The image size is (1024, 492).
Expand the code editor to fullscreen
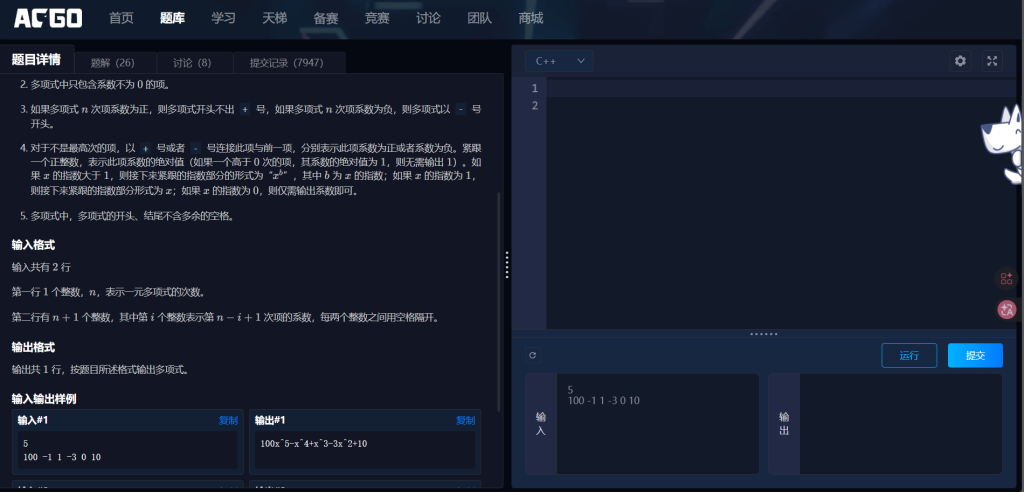tap(992, 61)
